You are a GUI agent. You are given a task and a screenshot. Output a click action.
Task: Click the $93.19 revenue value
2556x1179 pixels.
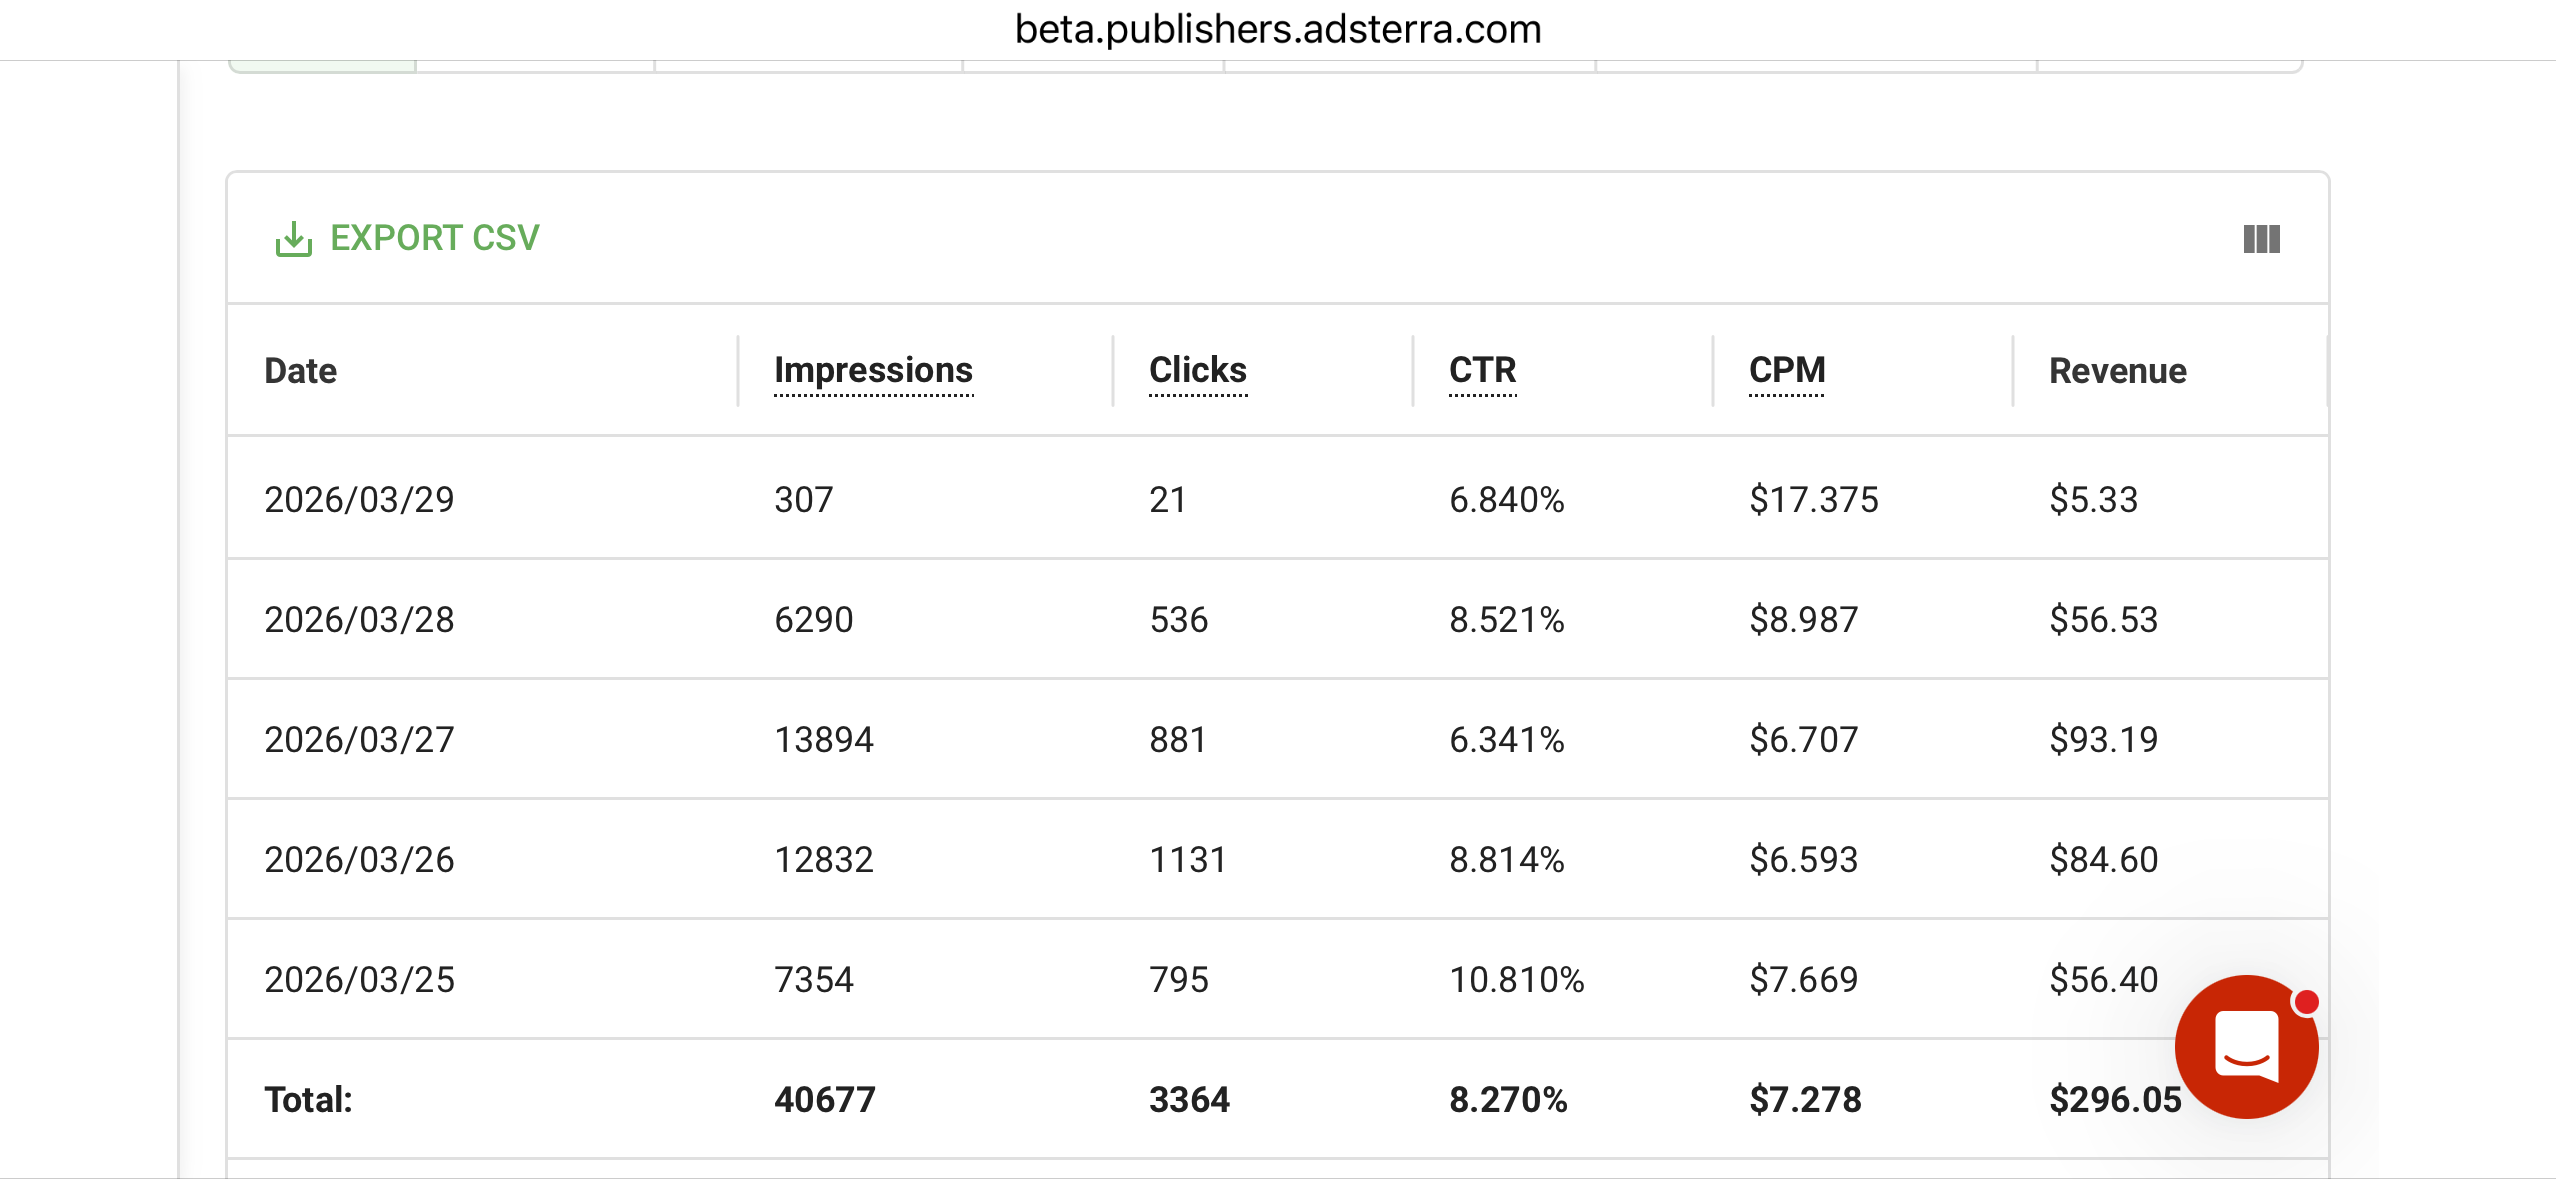(2103, 739)
